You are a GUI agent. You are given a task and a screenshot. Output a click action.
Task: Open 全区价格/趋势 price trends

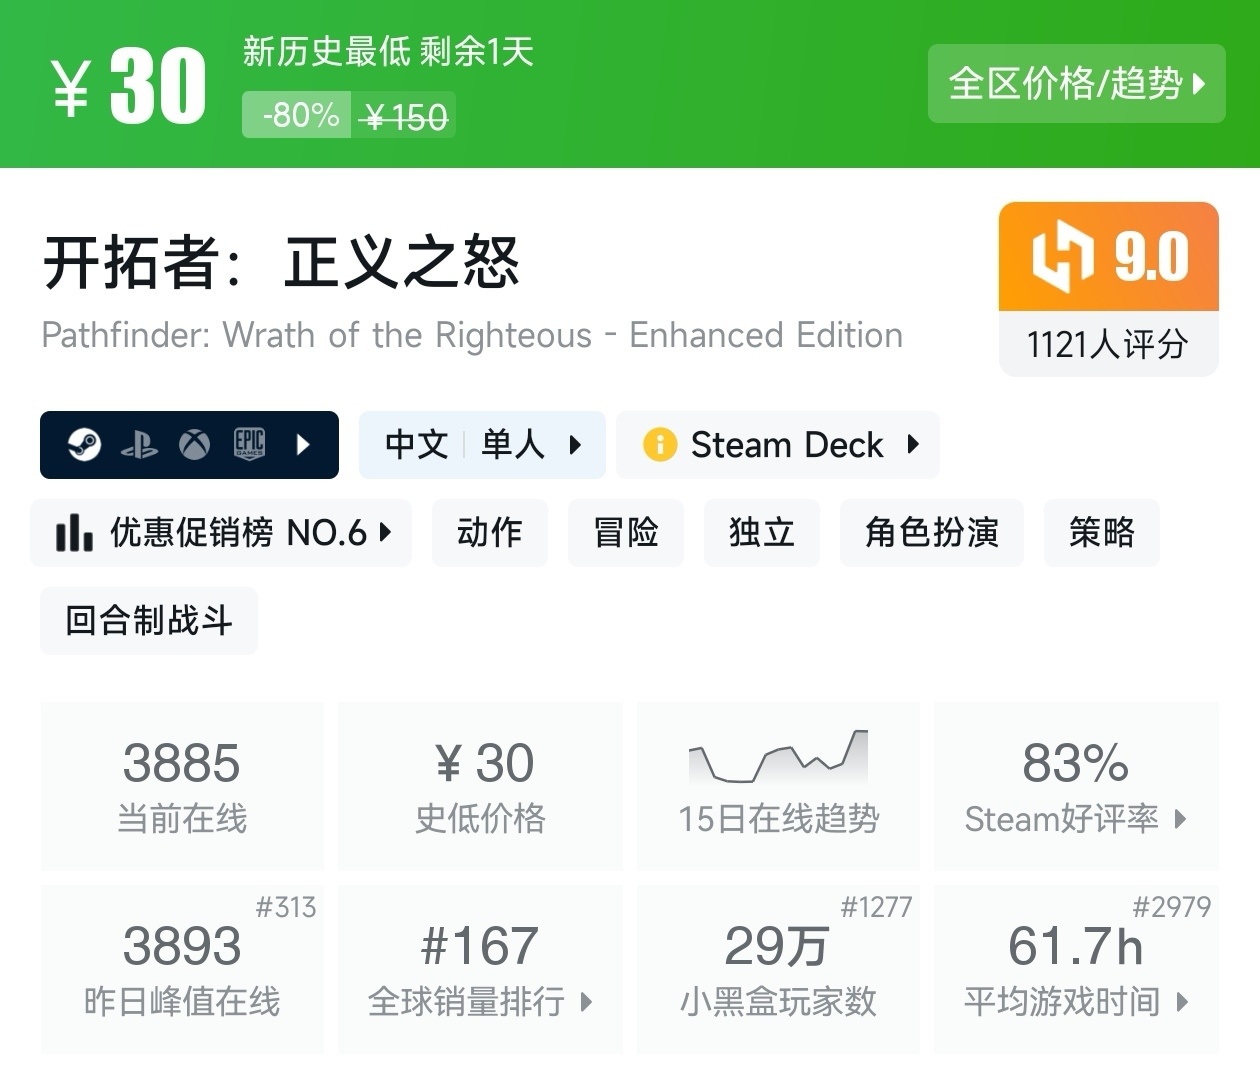click(x=1076, y=84)
